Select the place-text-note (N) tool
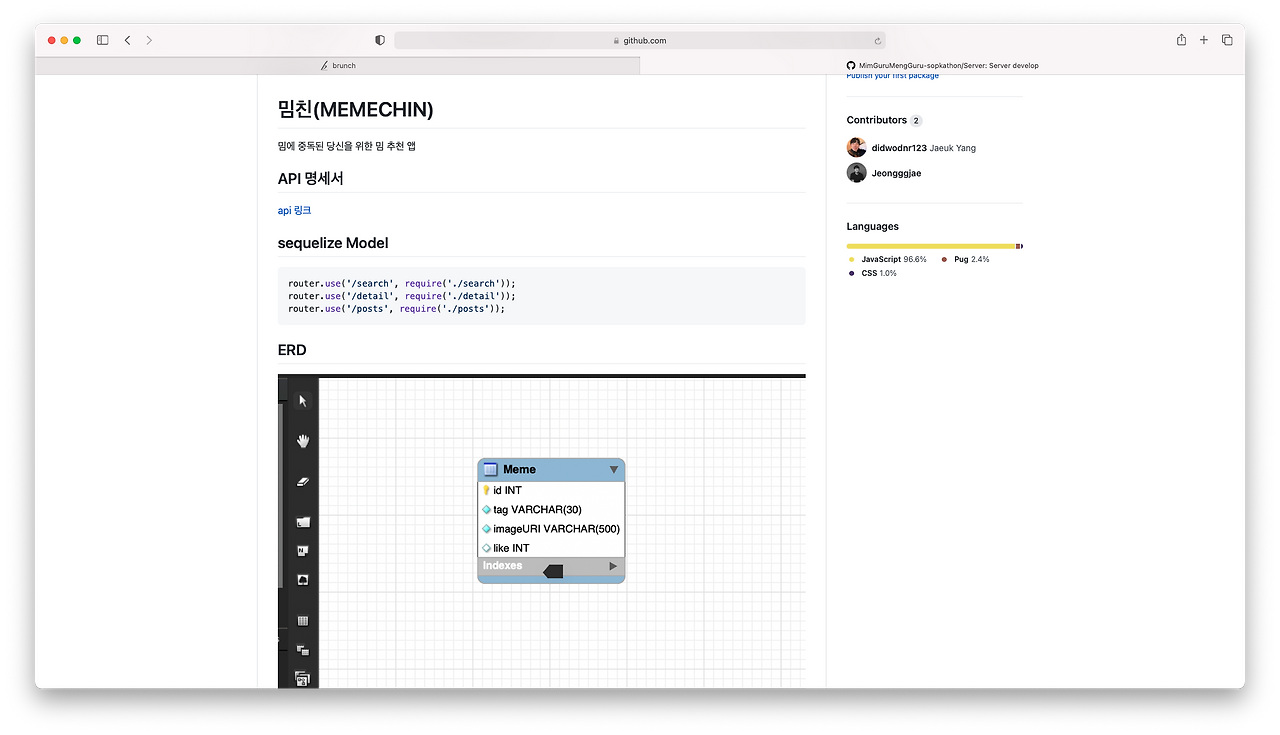1280x735 pixels. pyautogui.click(x=303, y=550)
